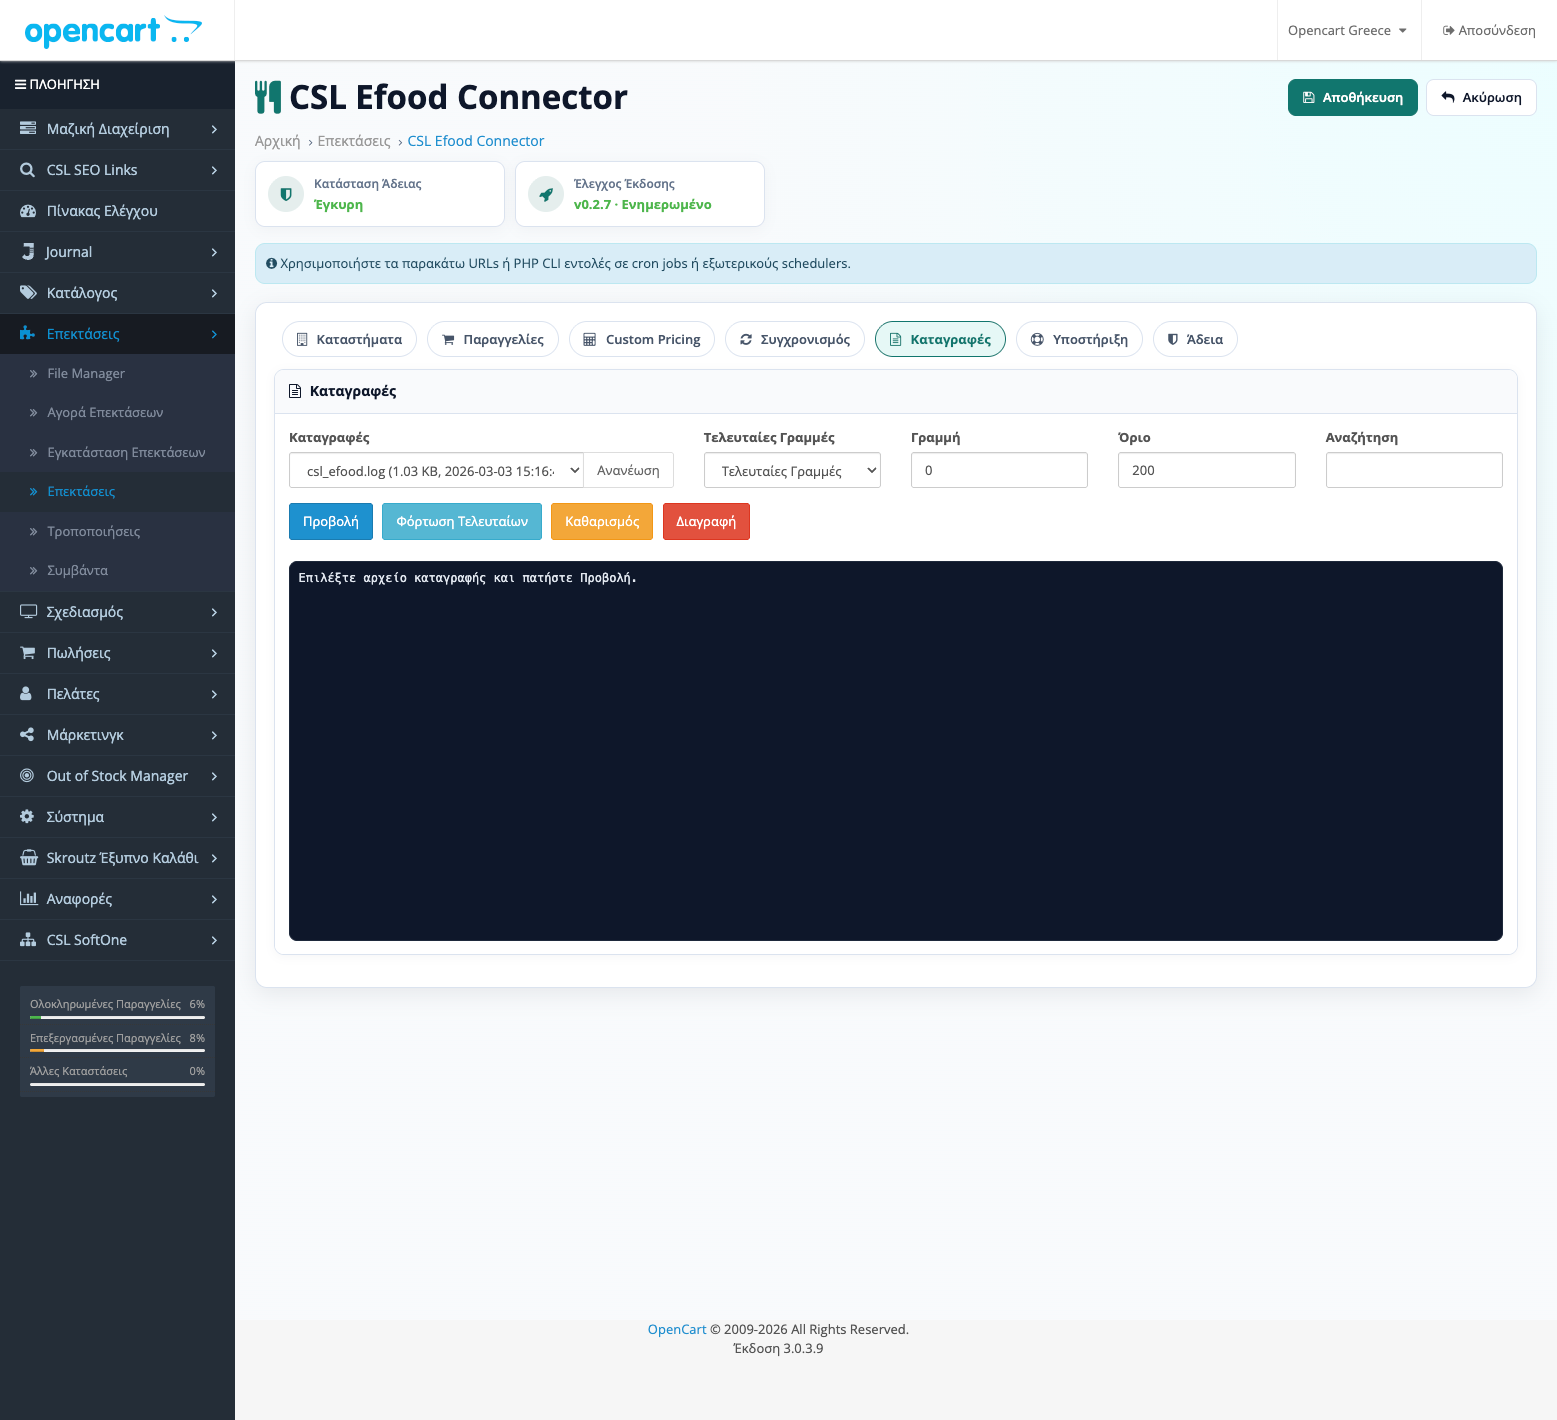Open the csl_efood.log file dropdown
The width and height of the screenshot is (1557, 1420).
point(436,471)
